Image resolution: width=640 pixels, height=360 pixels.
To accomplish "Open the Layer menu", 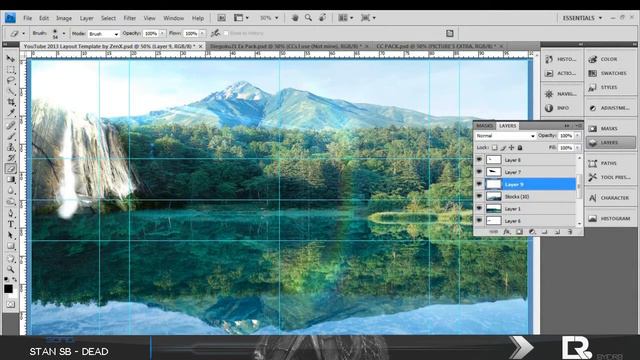I will tap(86, 18).
